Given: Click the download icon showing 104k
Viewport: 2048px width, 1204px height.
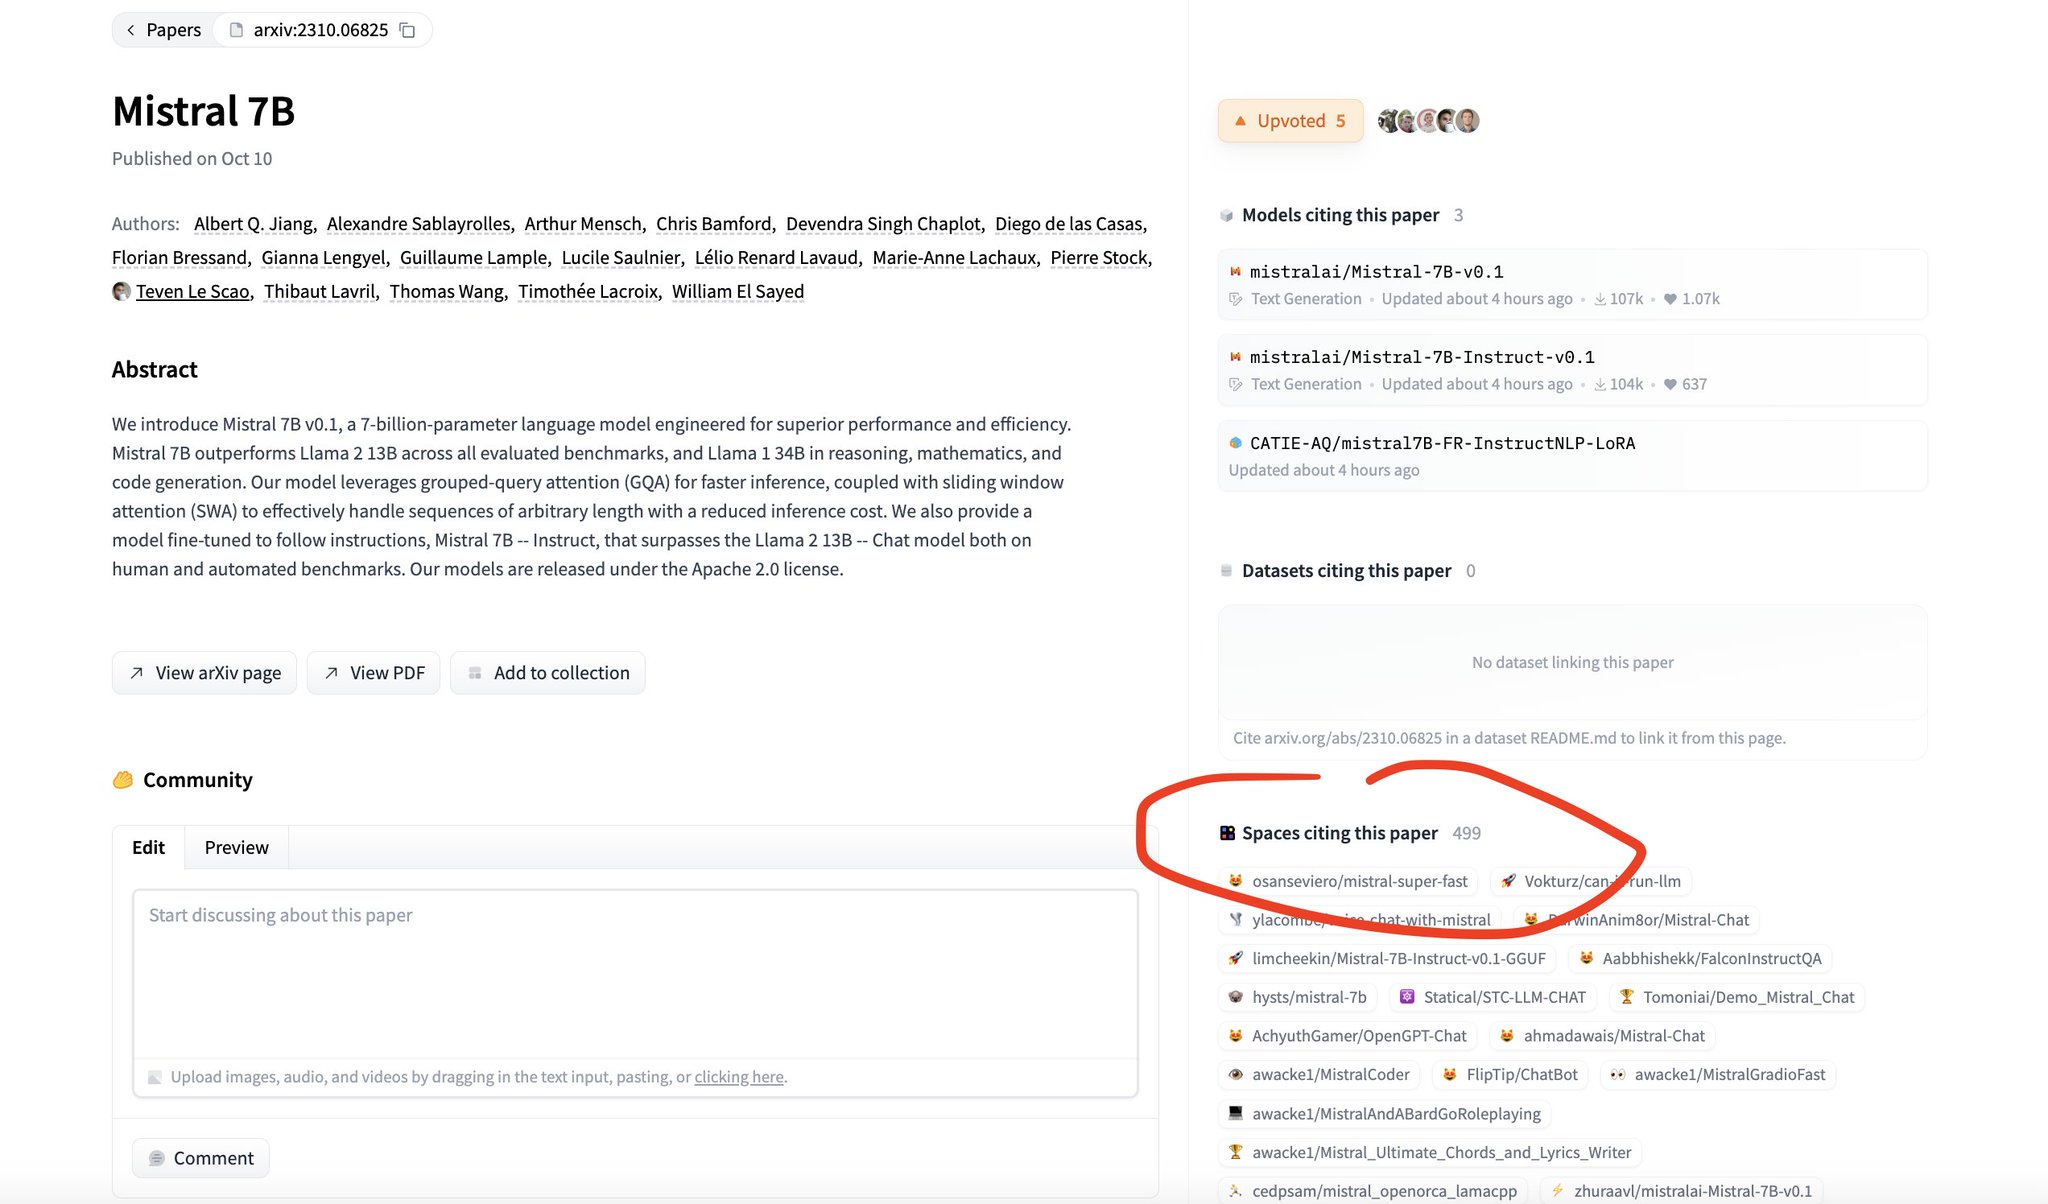Looking at the screenshot, I should (1600, 384).
